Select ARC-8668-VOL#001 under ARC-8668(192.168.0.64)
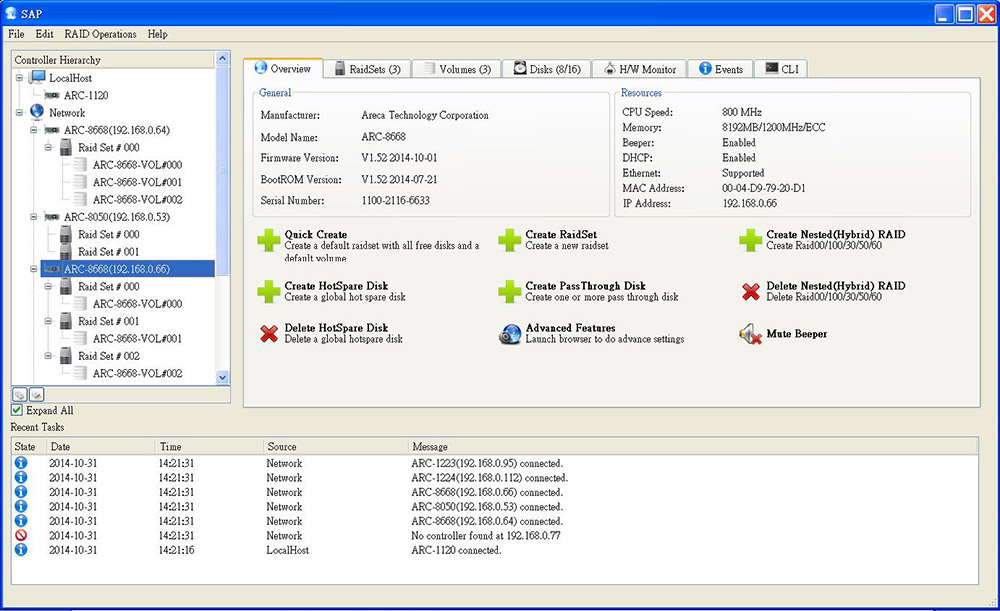The height and width of the screenshot is (611, 1000). (x=137, y=182)
